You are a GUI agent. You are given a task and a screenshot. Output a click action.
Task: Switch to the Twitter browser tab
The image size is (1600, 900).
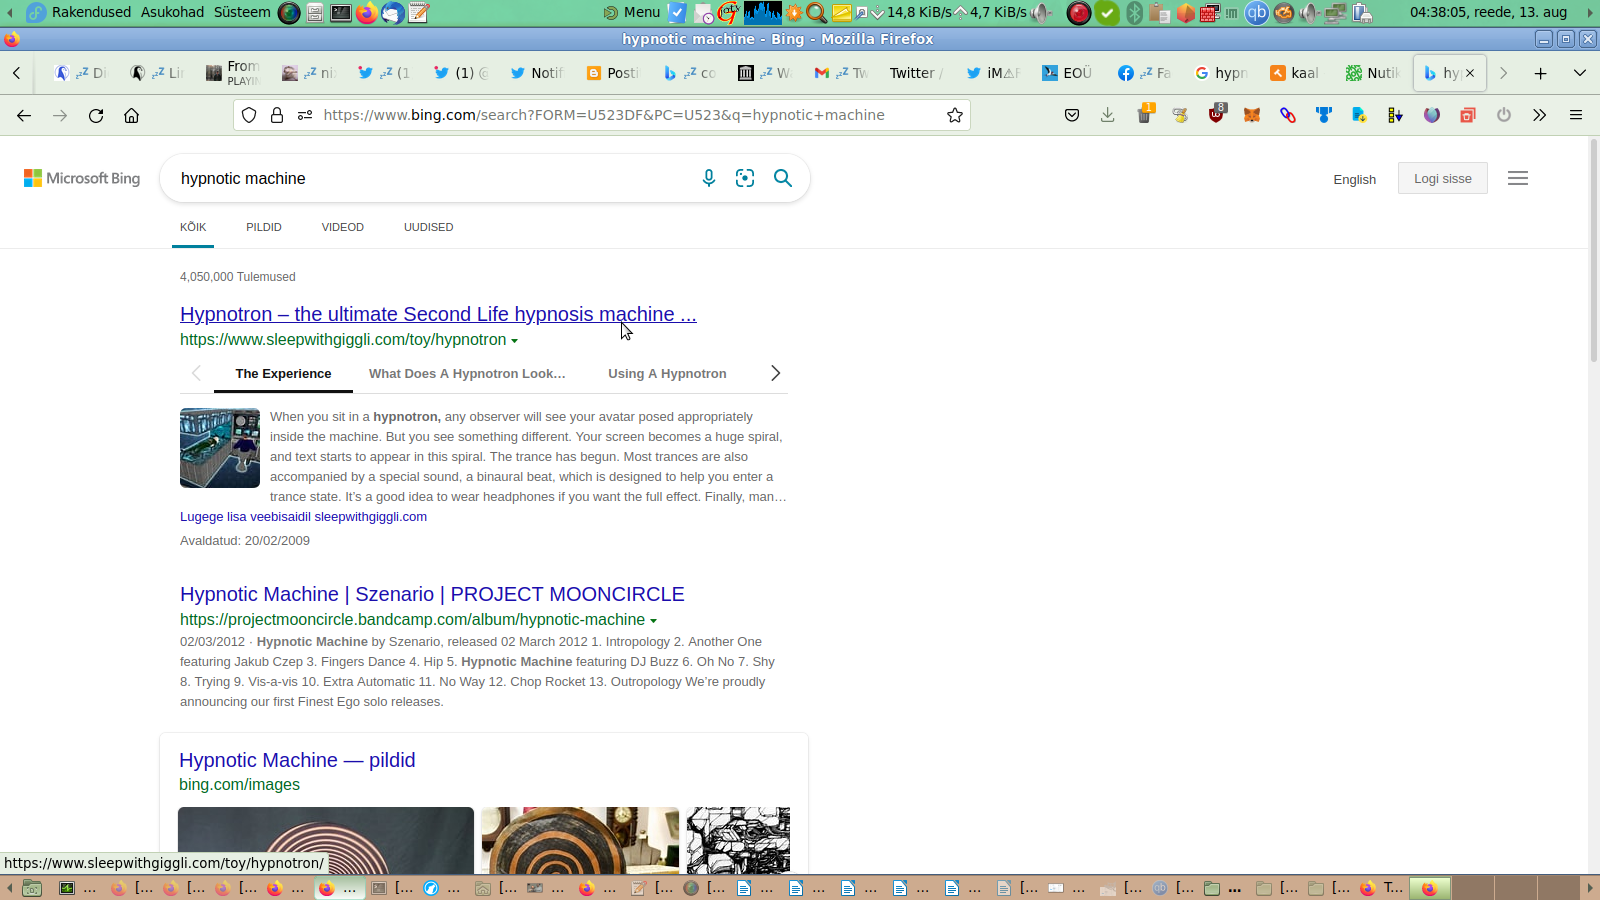914,73
